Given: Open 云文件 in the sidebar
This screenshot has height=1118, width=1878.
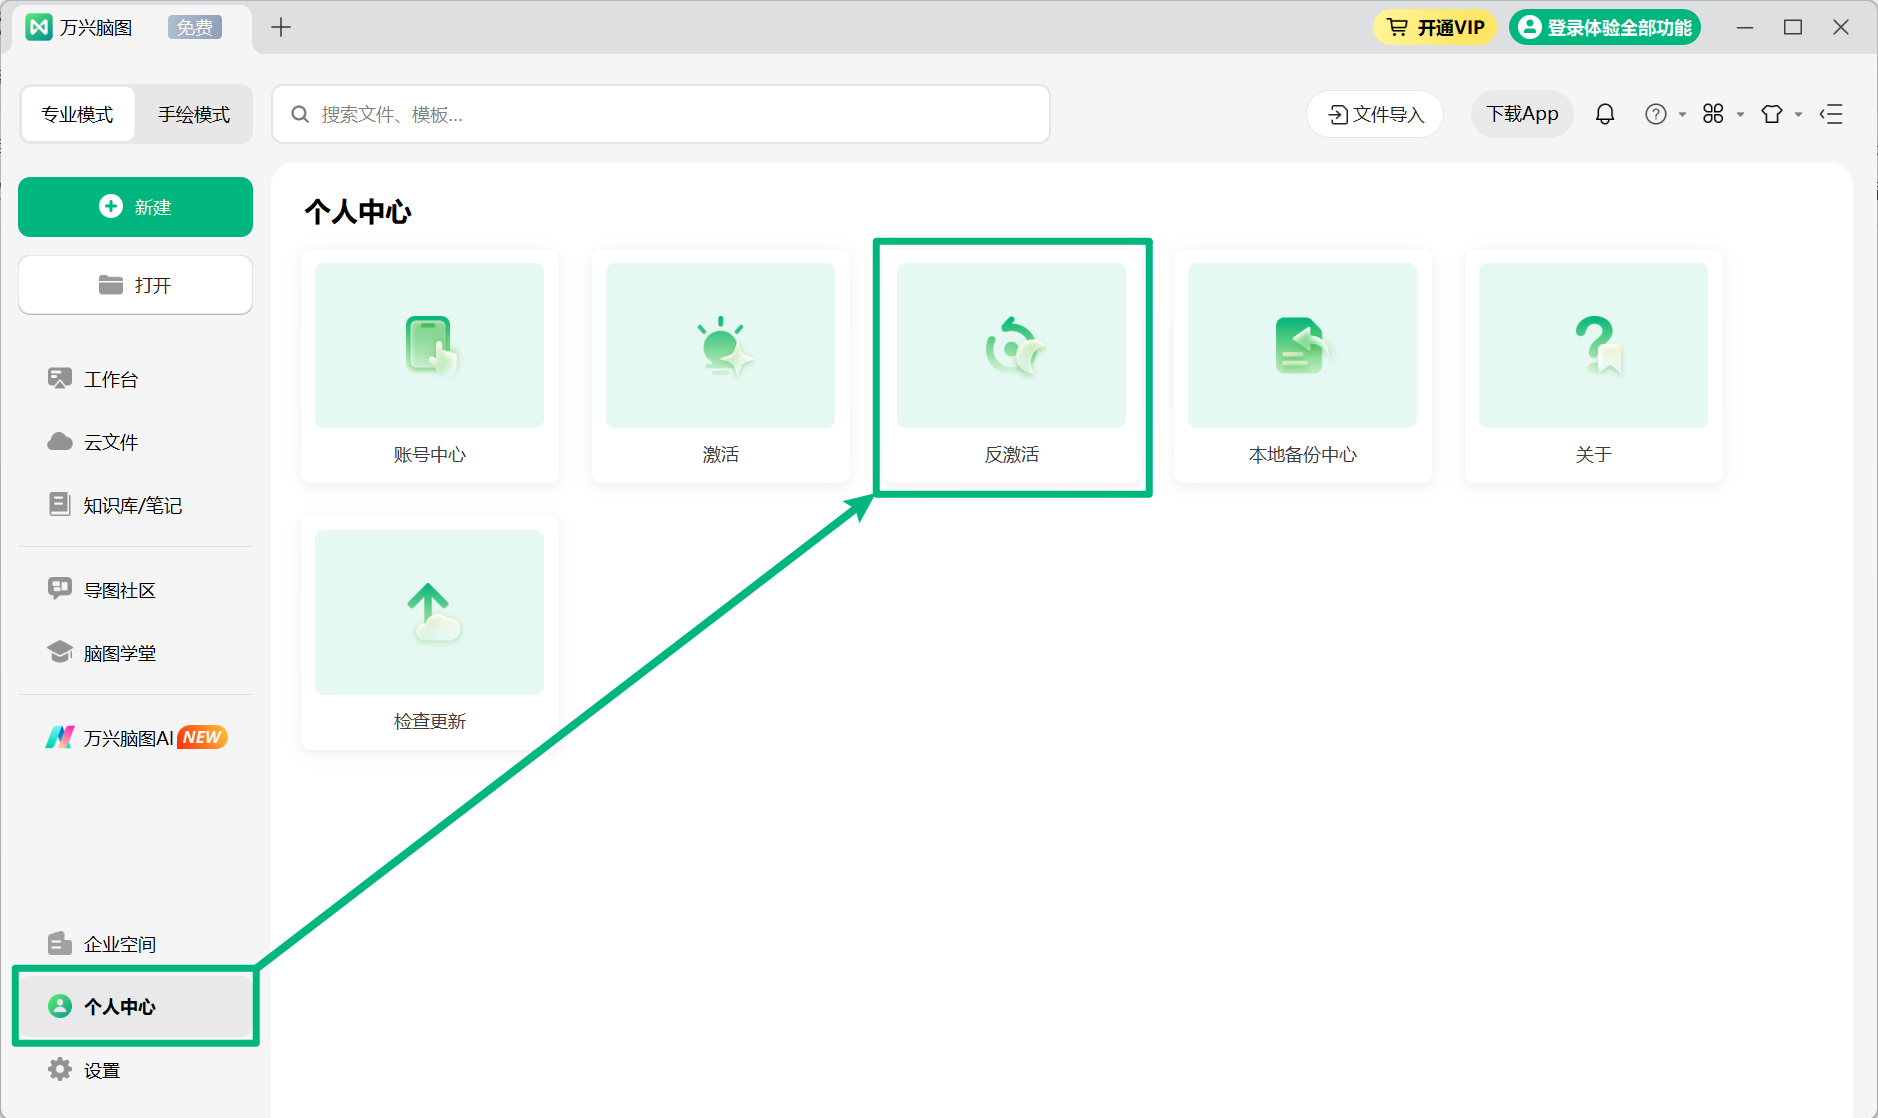Looking at the screenshot, I should point(136,442).
